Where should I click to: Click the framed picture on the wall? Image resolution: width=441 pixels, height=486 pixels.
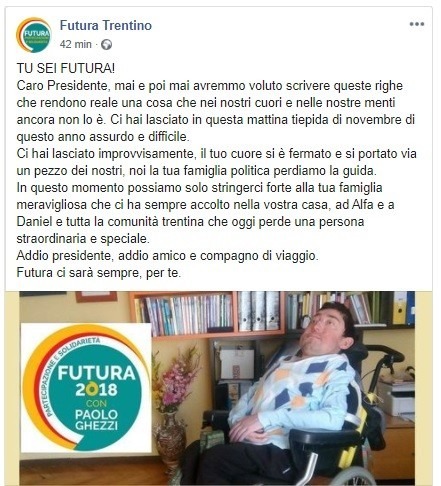(96, 297)
